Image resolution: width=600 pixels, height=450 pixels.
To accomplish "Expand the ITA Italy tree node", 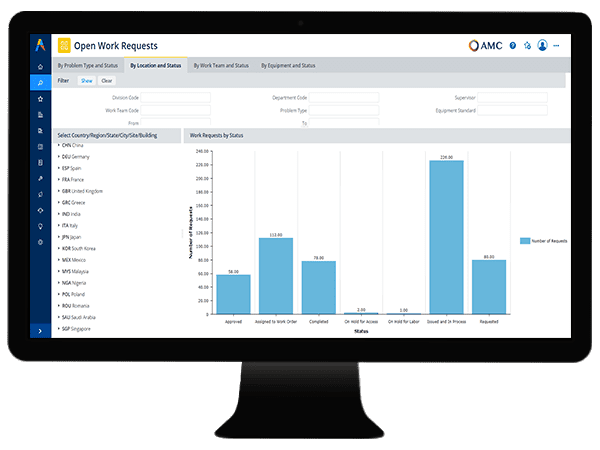I will click(x=59, y=225).
